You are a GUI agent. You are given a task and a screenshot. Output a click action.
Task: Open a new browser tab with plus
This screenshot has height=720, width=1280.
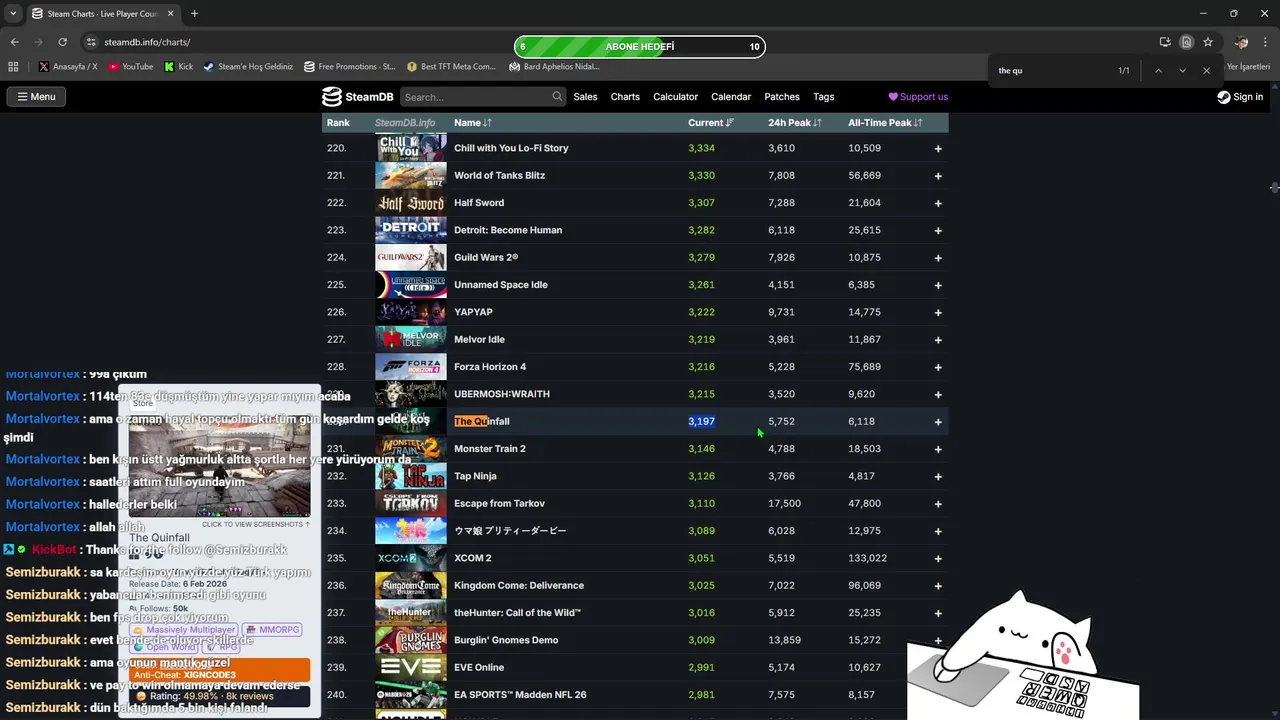[194, 14]
